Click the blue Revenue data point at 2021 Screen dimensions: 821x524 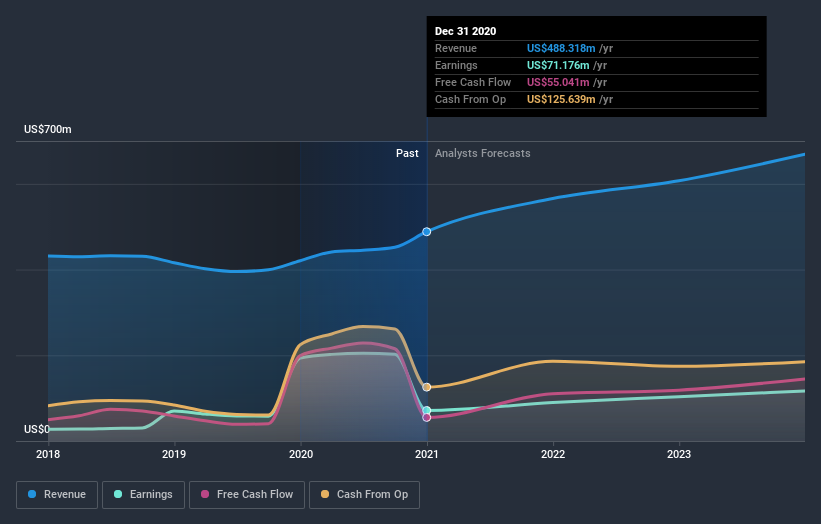click(x=427, y=231)
